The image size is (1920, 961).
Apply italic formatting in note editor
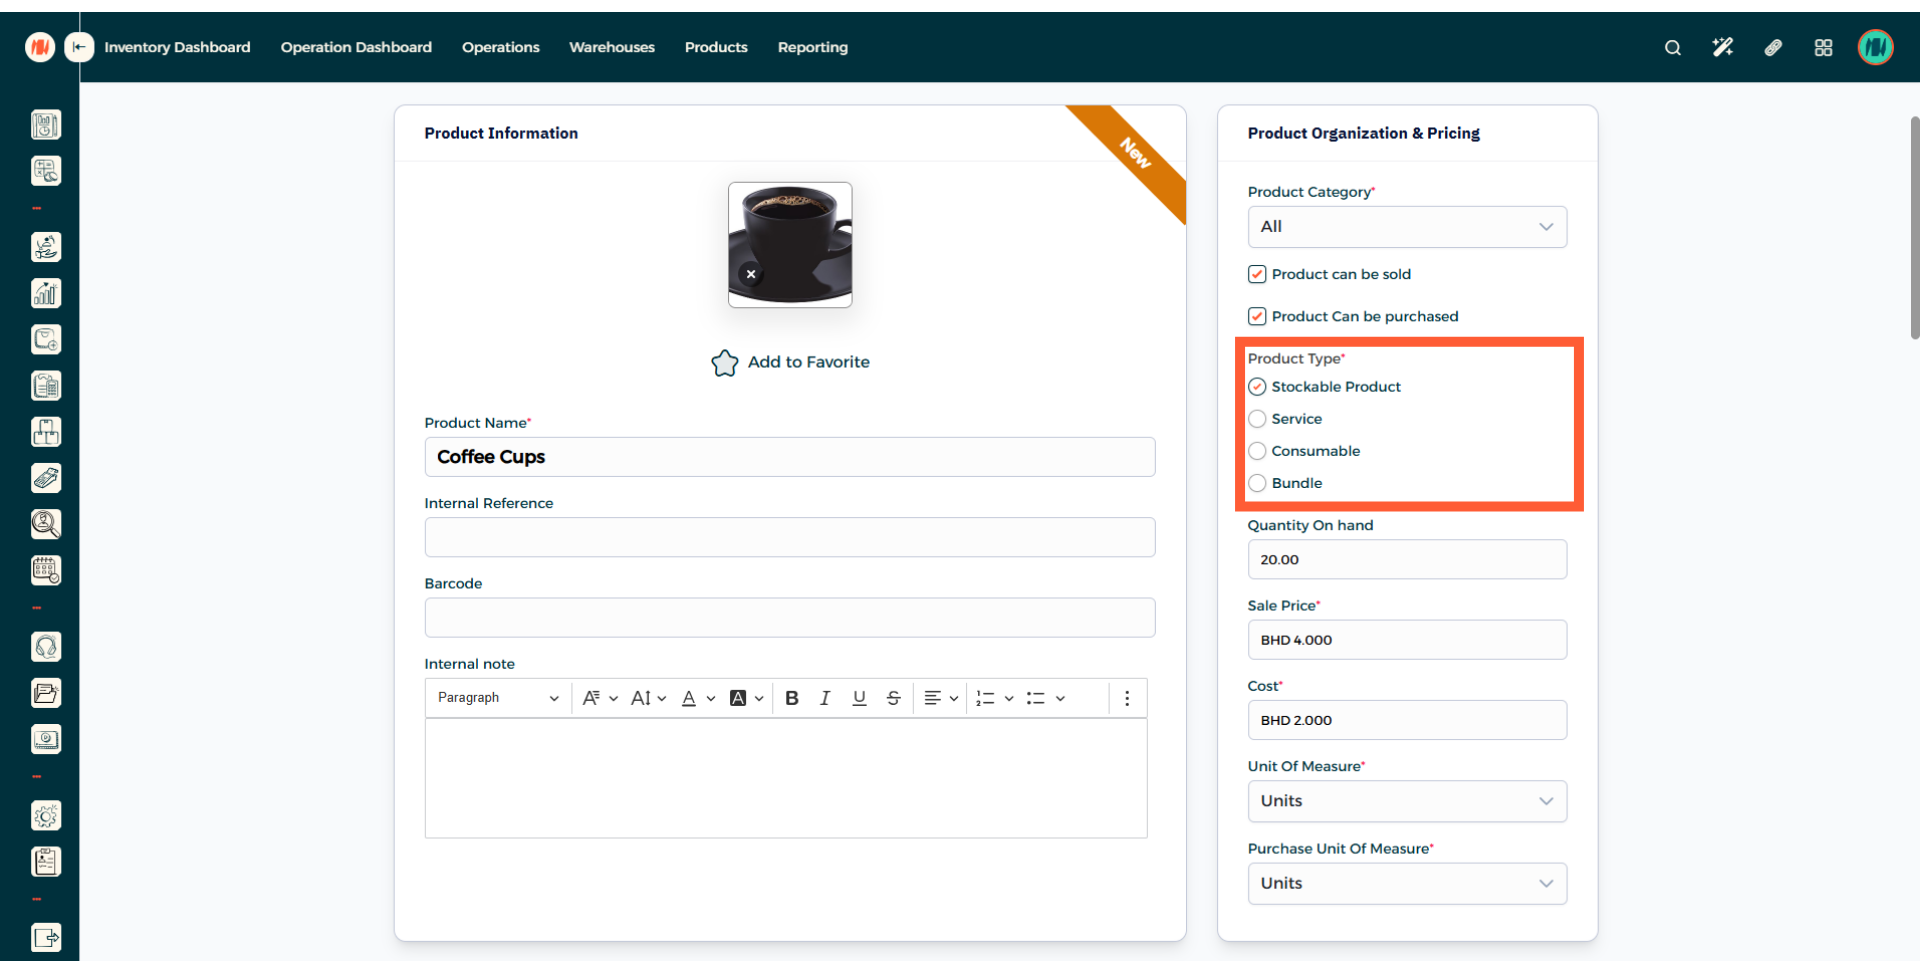point(825,698)
